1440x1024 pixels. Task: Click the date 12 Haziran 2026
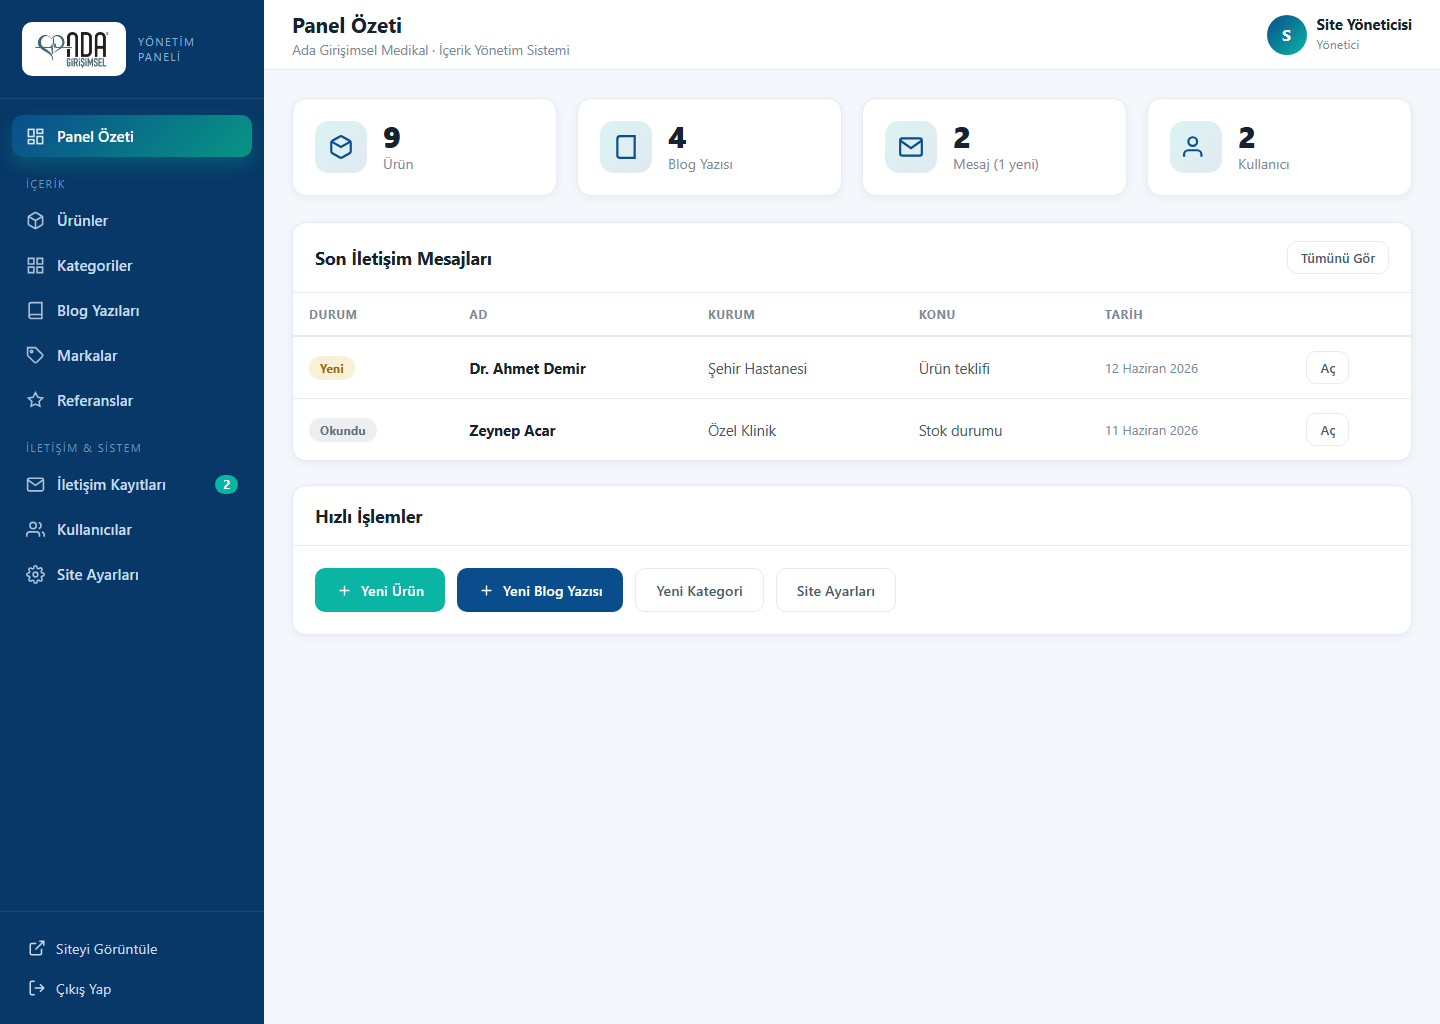(x=1151, y=369)
